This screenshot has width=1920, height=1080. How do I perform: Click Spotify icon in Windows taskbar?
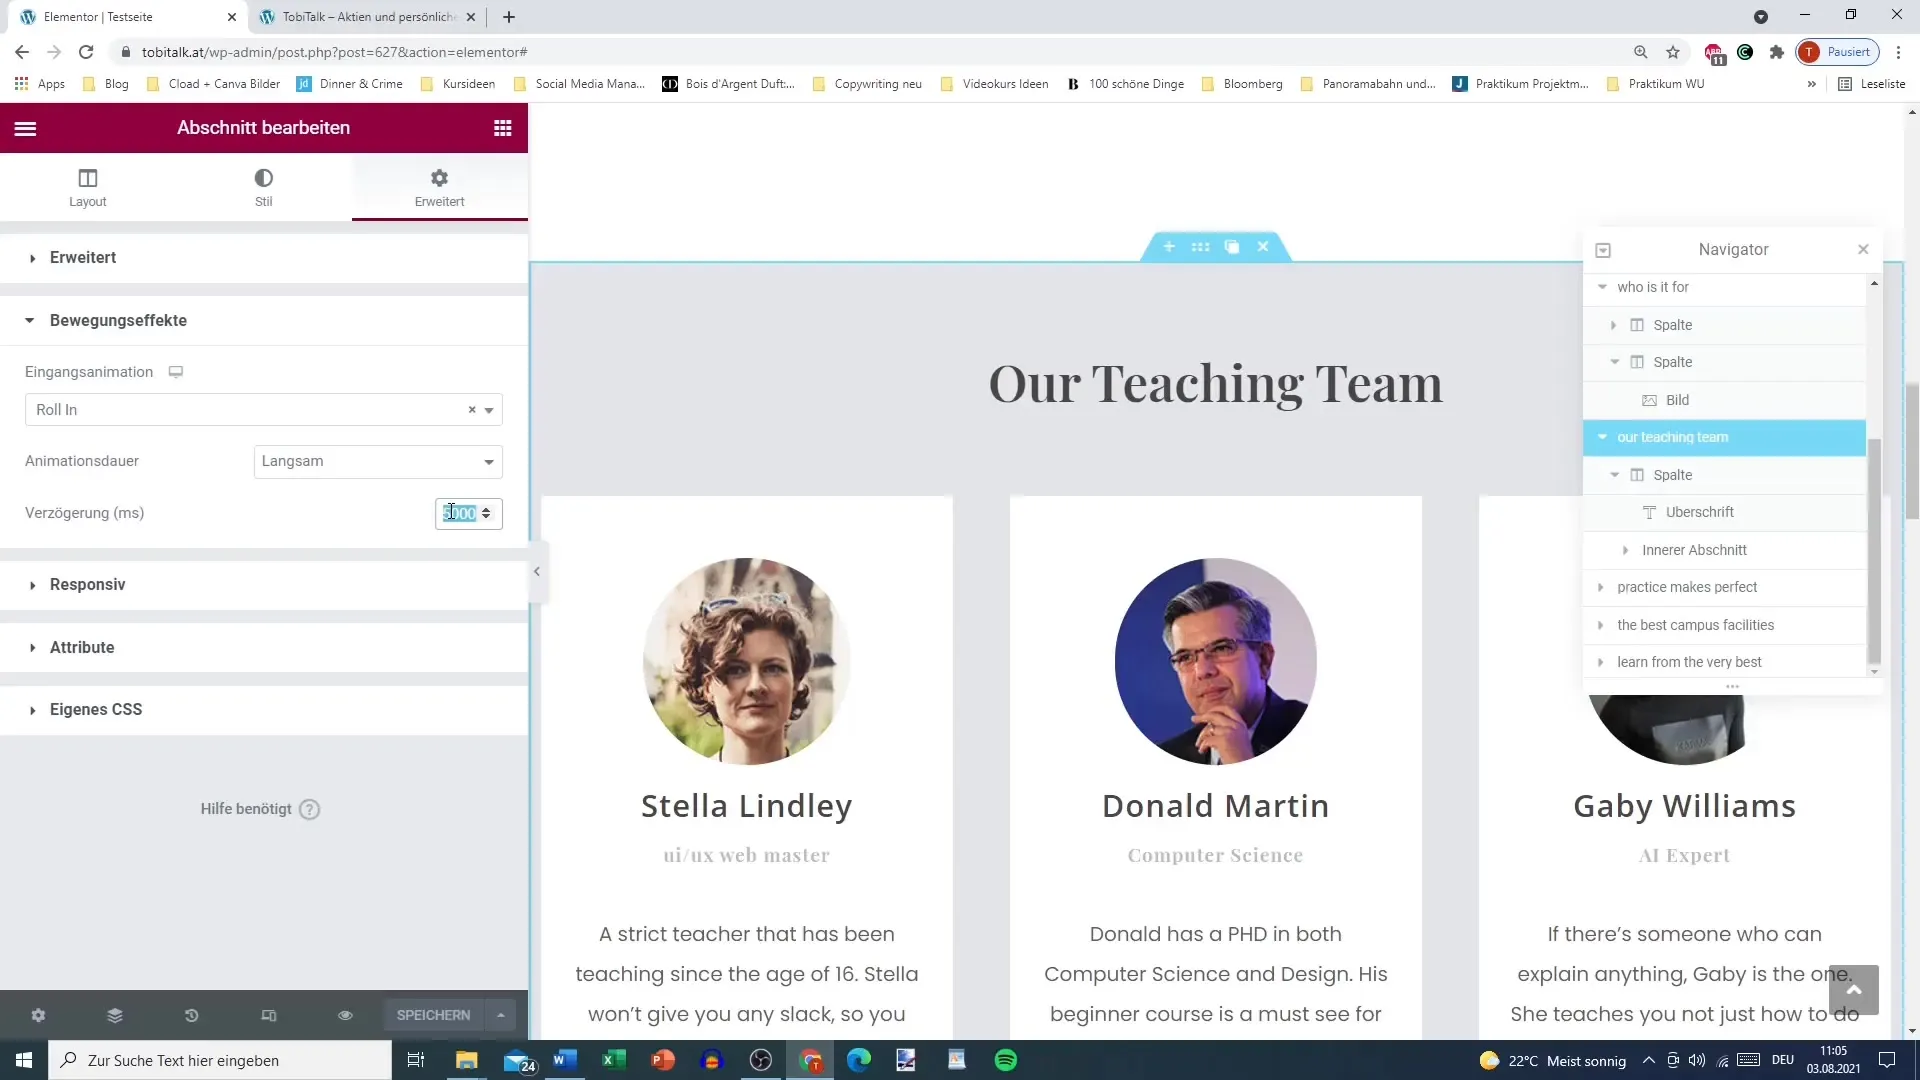point(1007,1060)
